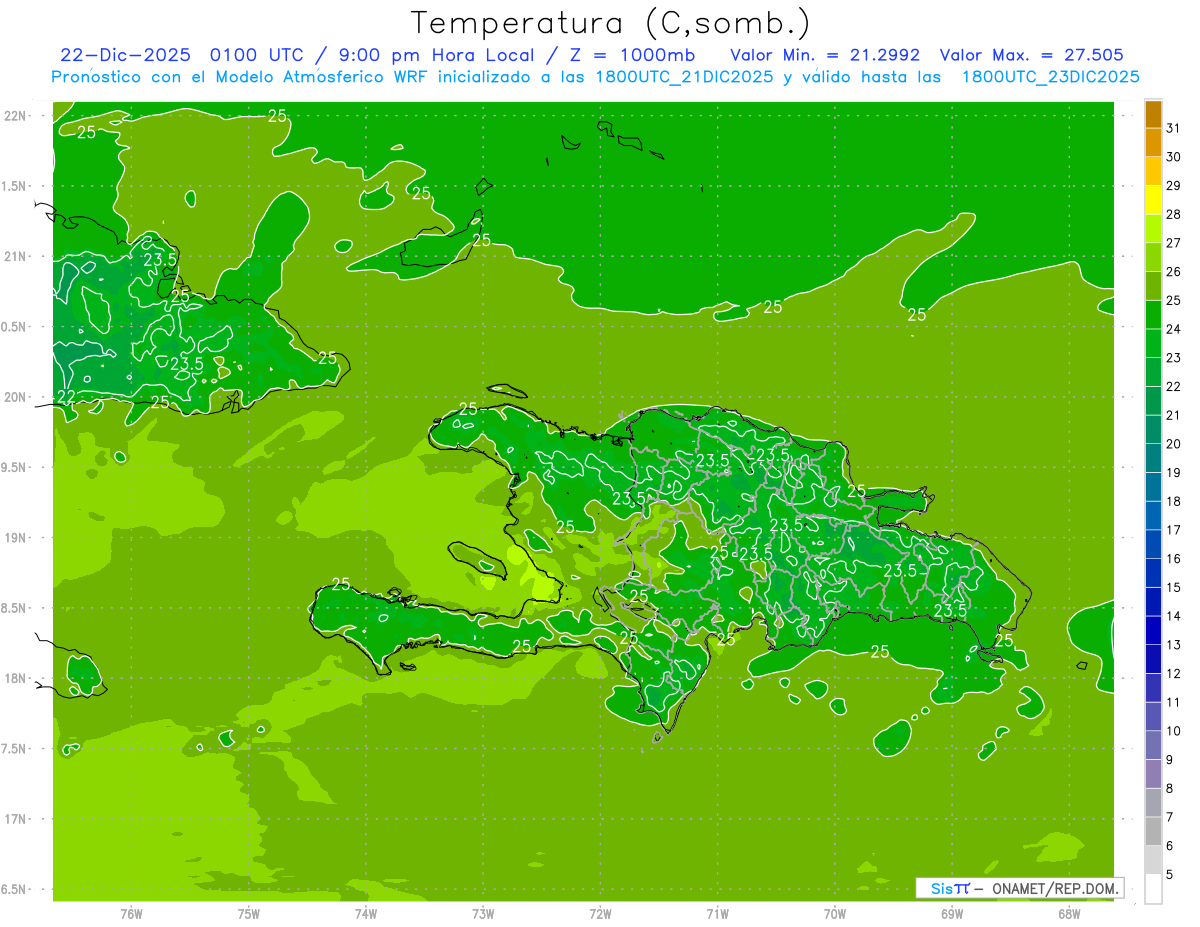This screenshot has height=927, width=1200.
Task: Pick the yellow swatch between 28 and 29
Action: (x=1153, y=200)
